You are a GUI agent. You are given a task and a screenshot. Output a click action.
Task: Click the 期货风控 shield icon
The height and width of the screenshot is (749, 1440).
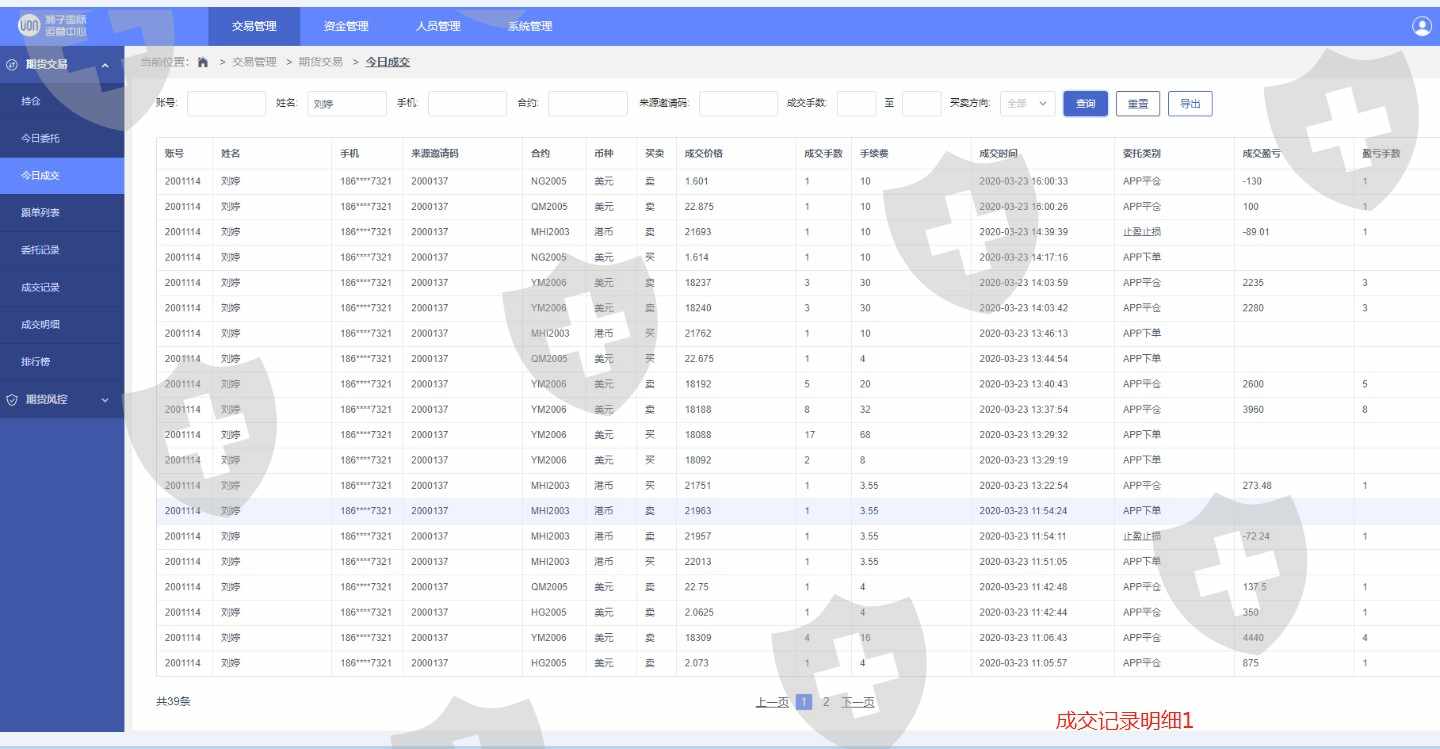point(12,400)
